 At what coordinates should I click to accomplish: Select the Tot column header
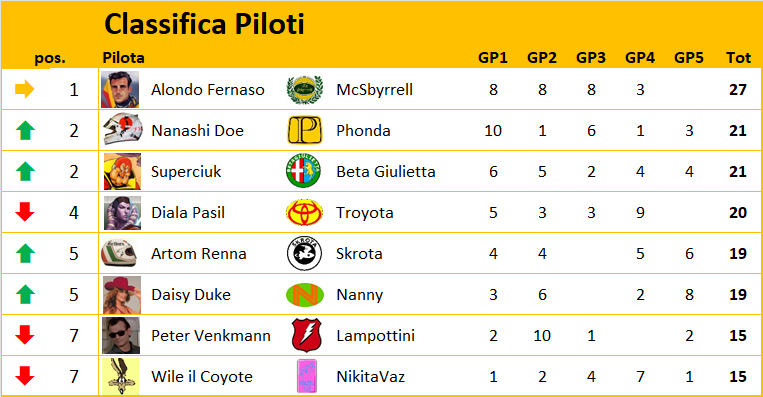point(738,58)
